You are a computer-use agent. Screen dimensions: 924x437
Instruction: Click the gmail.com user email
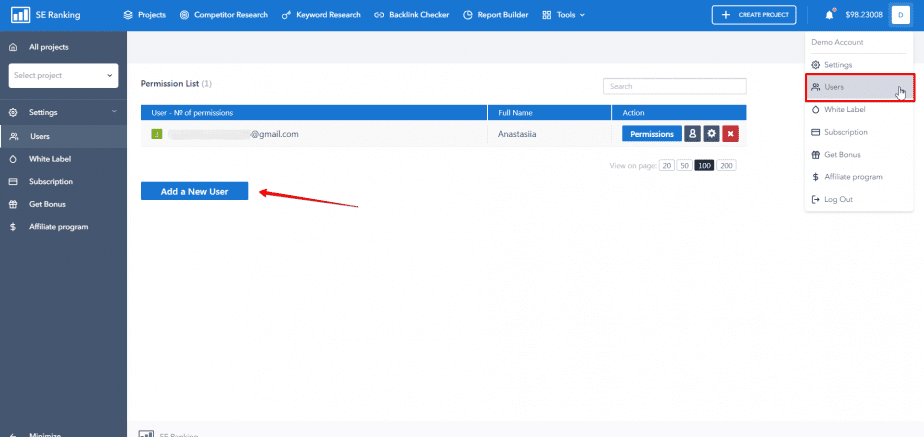tap(233, 134)
